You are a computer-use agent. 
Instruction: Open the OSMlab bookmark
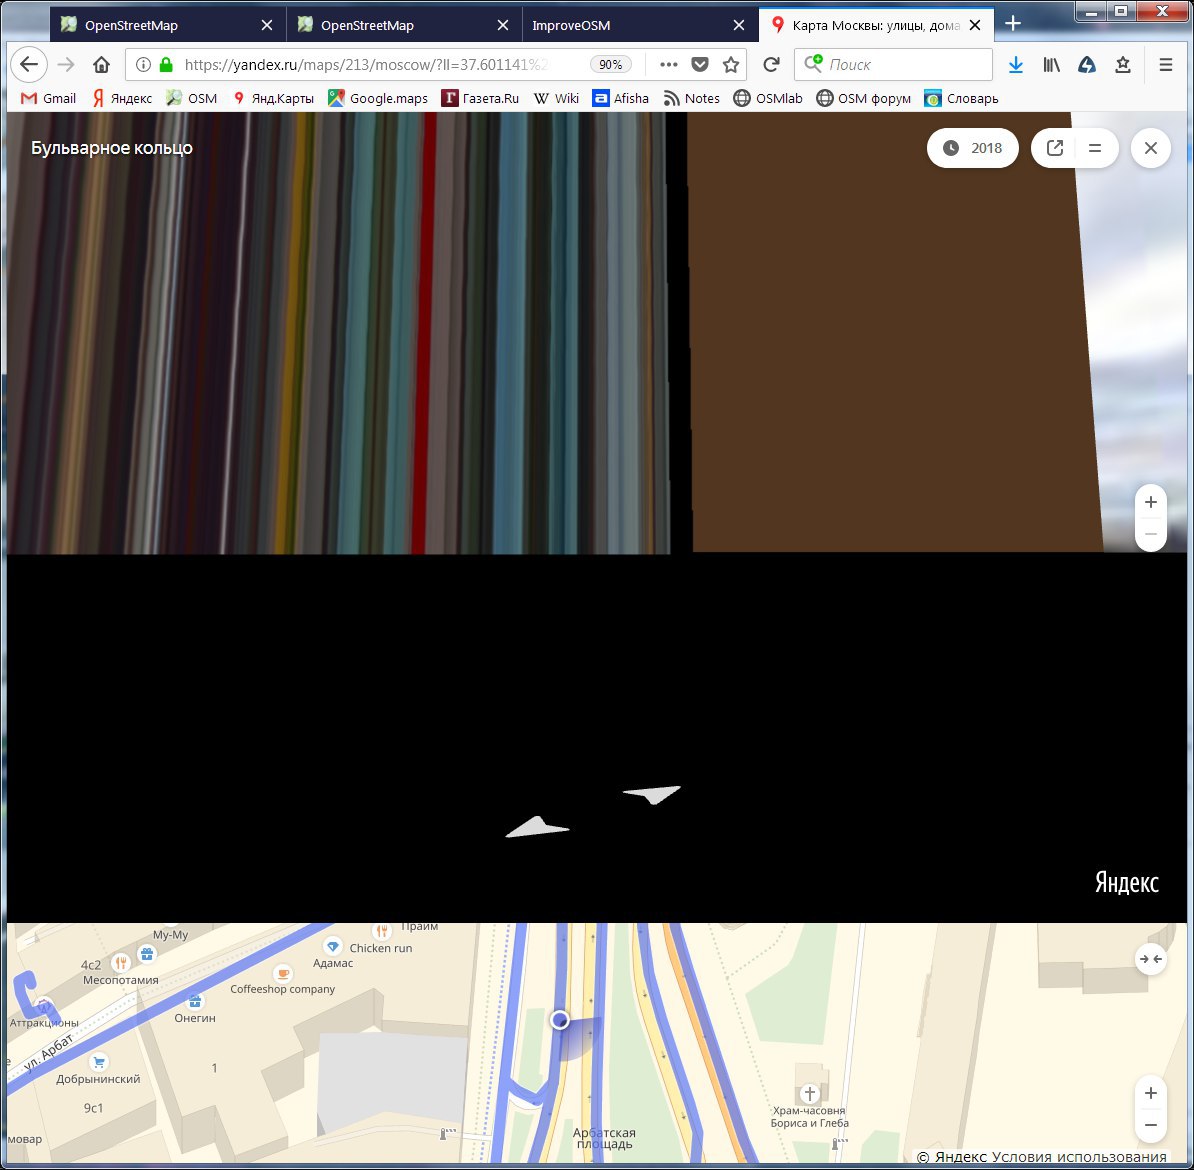(768, 98)
